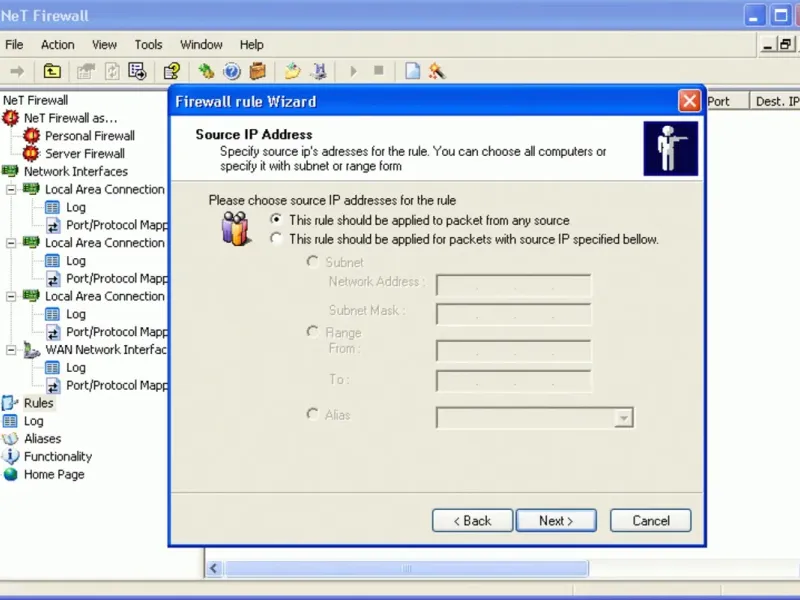Screen dimensions: 800x600
Task: Click the stop square toolbar icon
Action: (x=379, y=70)
